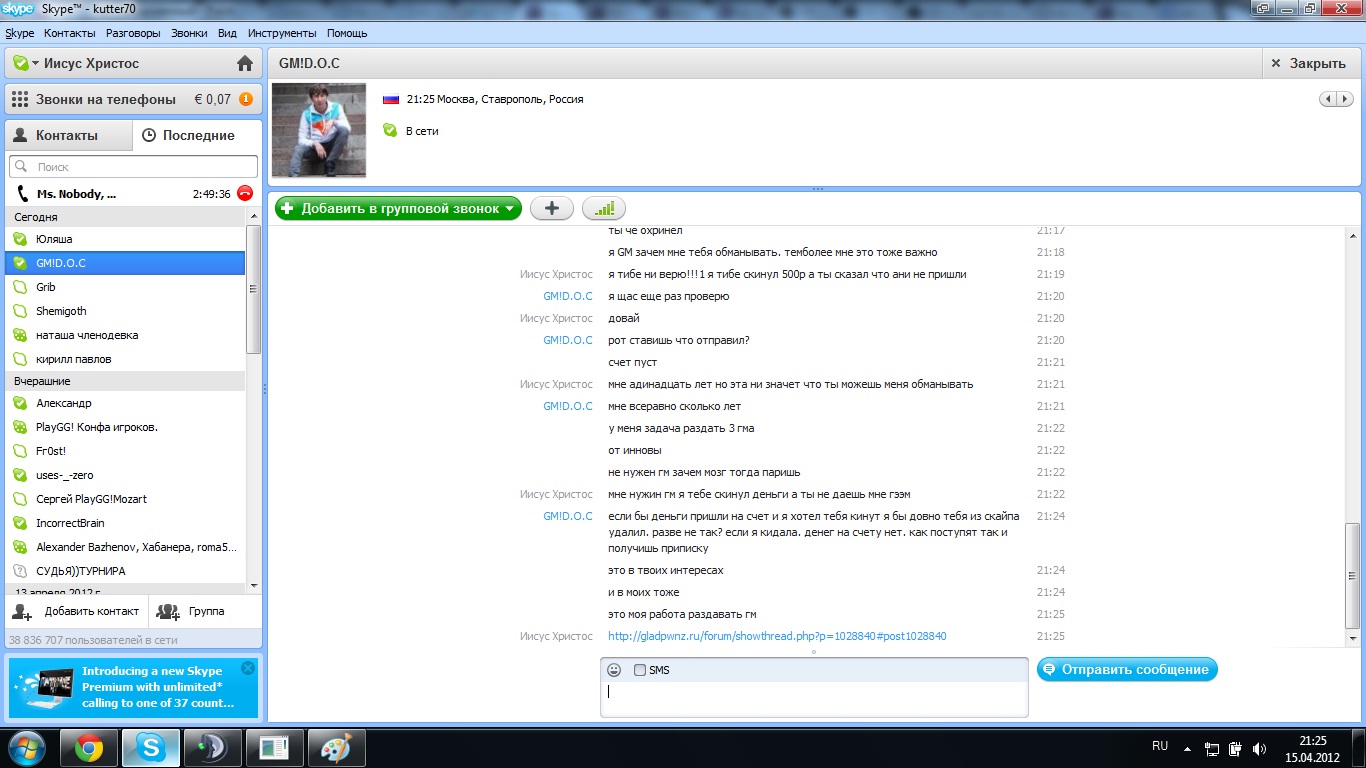Click question-mark icon of СУДЬЯ))ТУРНИРА
Screen dimensions: 1366x768
(x=20, y=571)
